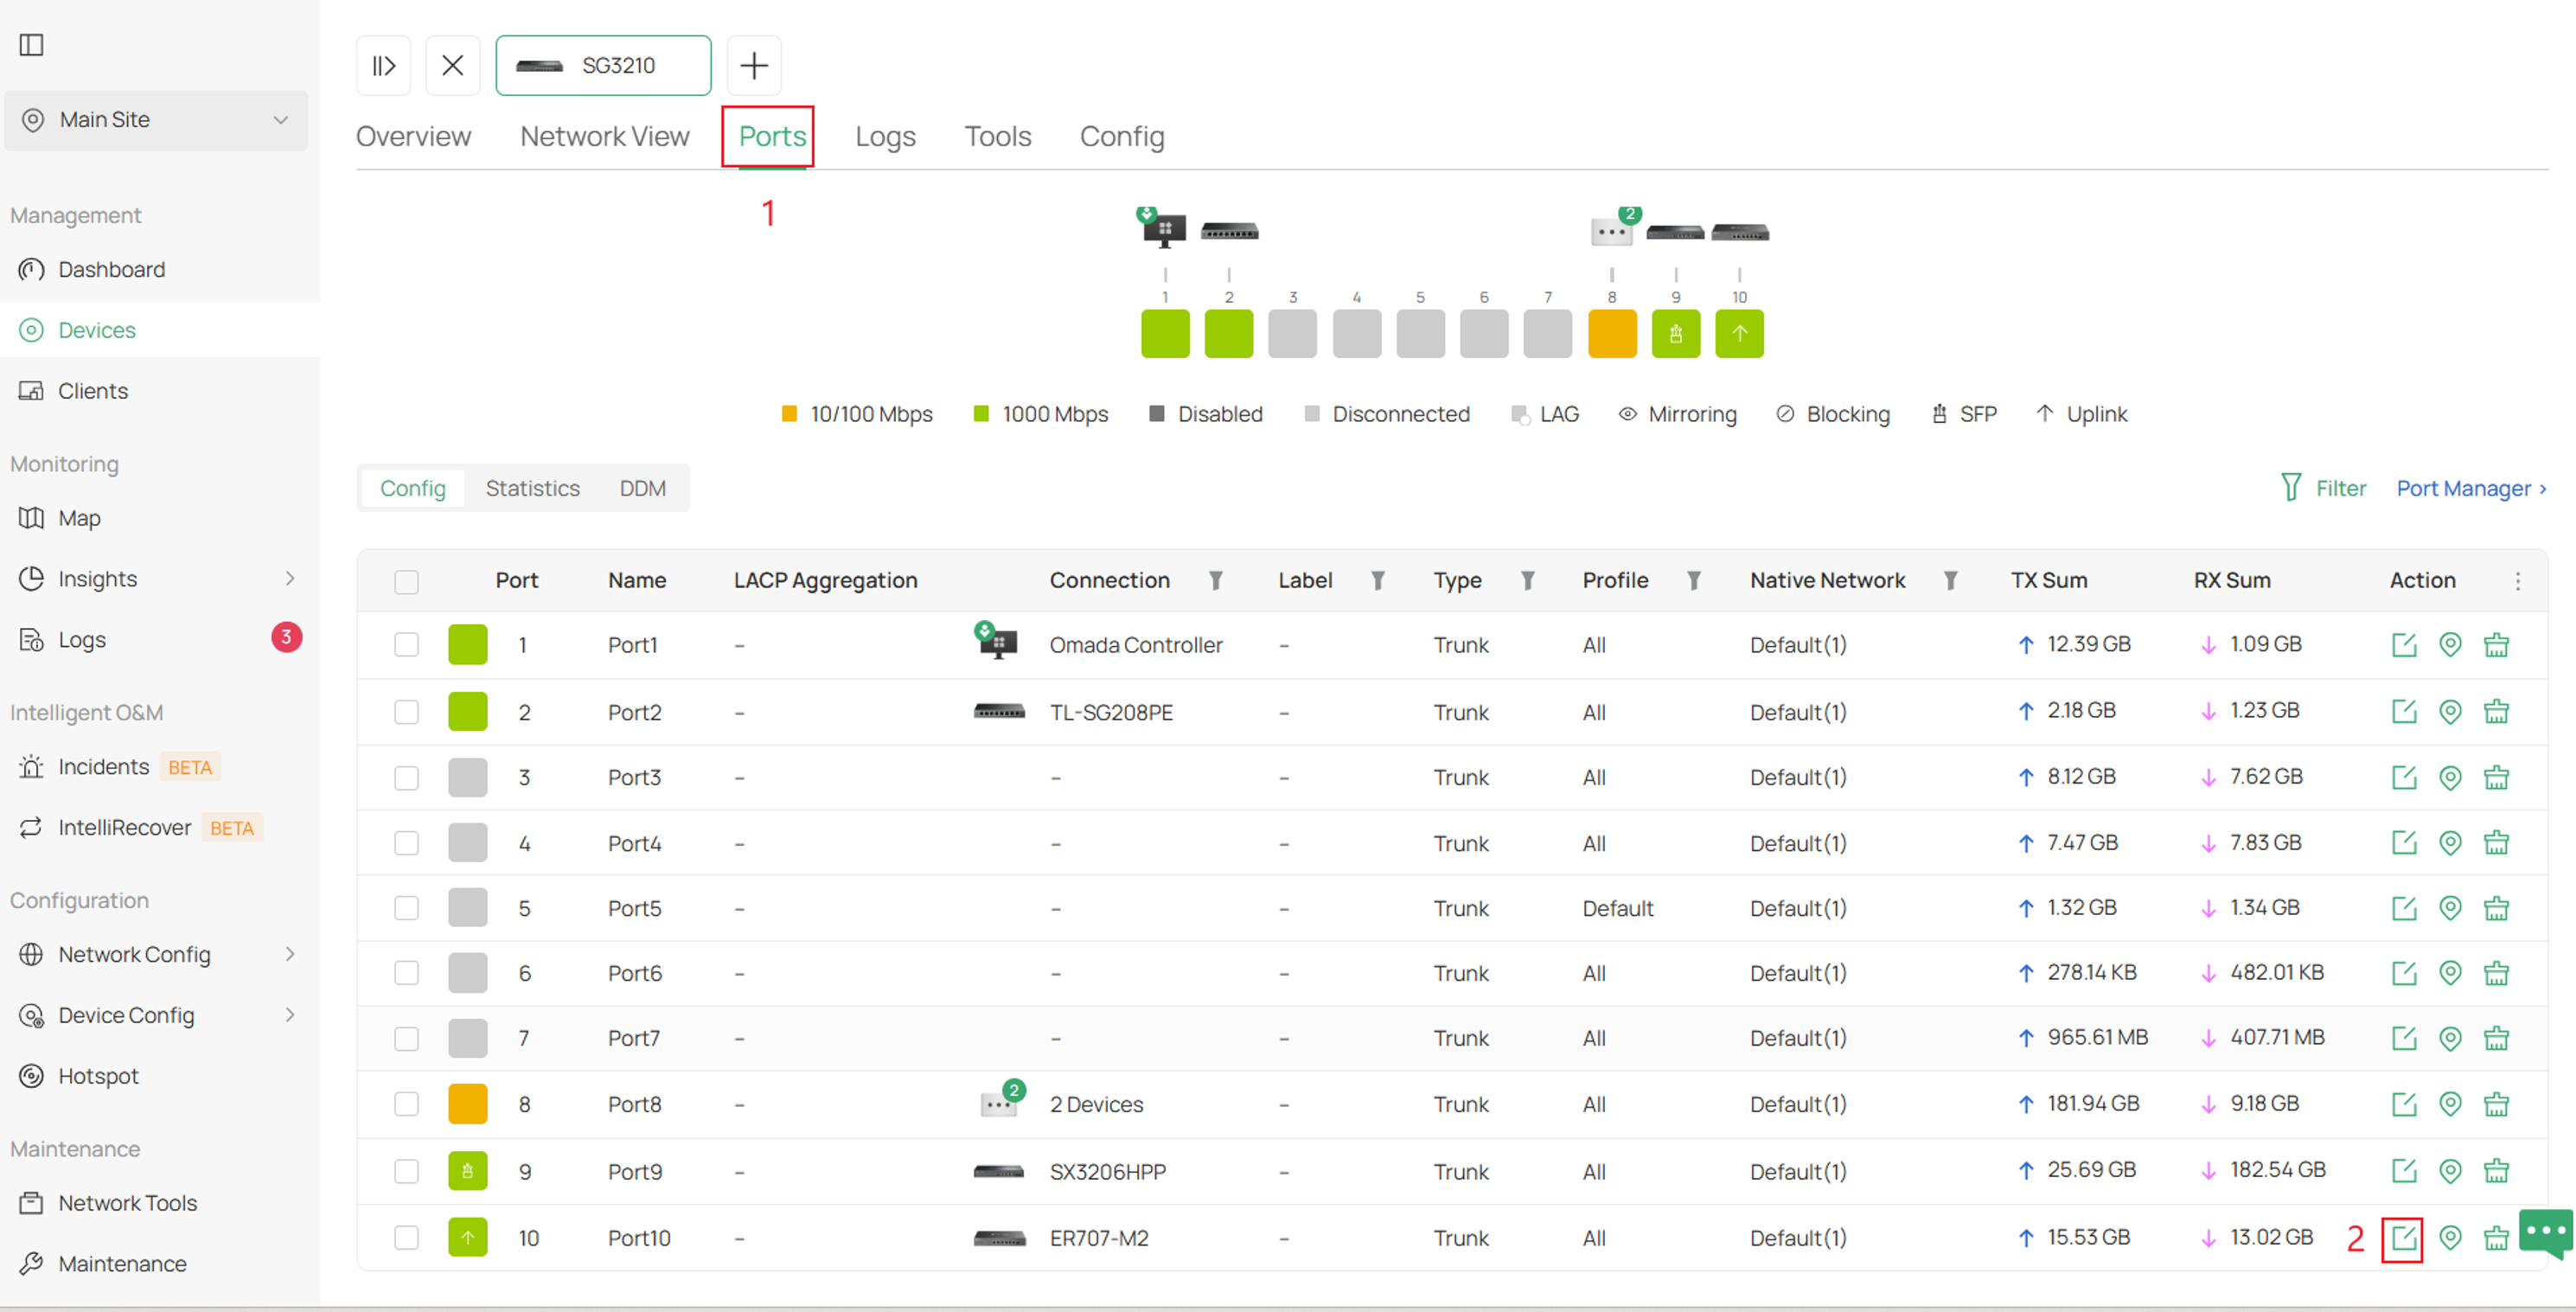Click the Port9 basket action icon
Screen dimensions: 2576x1312
point(2496,1170)
